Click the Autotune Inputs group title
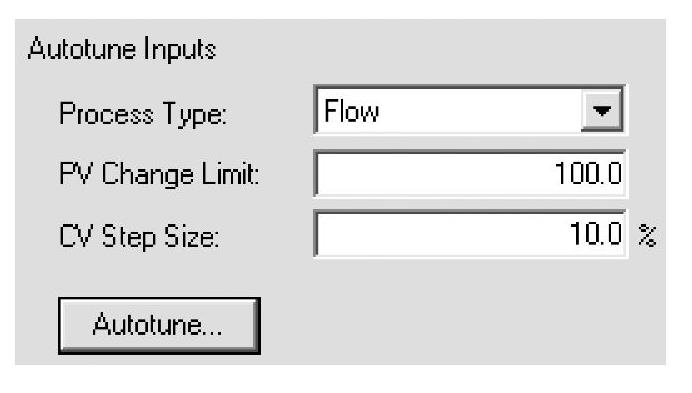692x393 pixels. tap(122, 49)
